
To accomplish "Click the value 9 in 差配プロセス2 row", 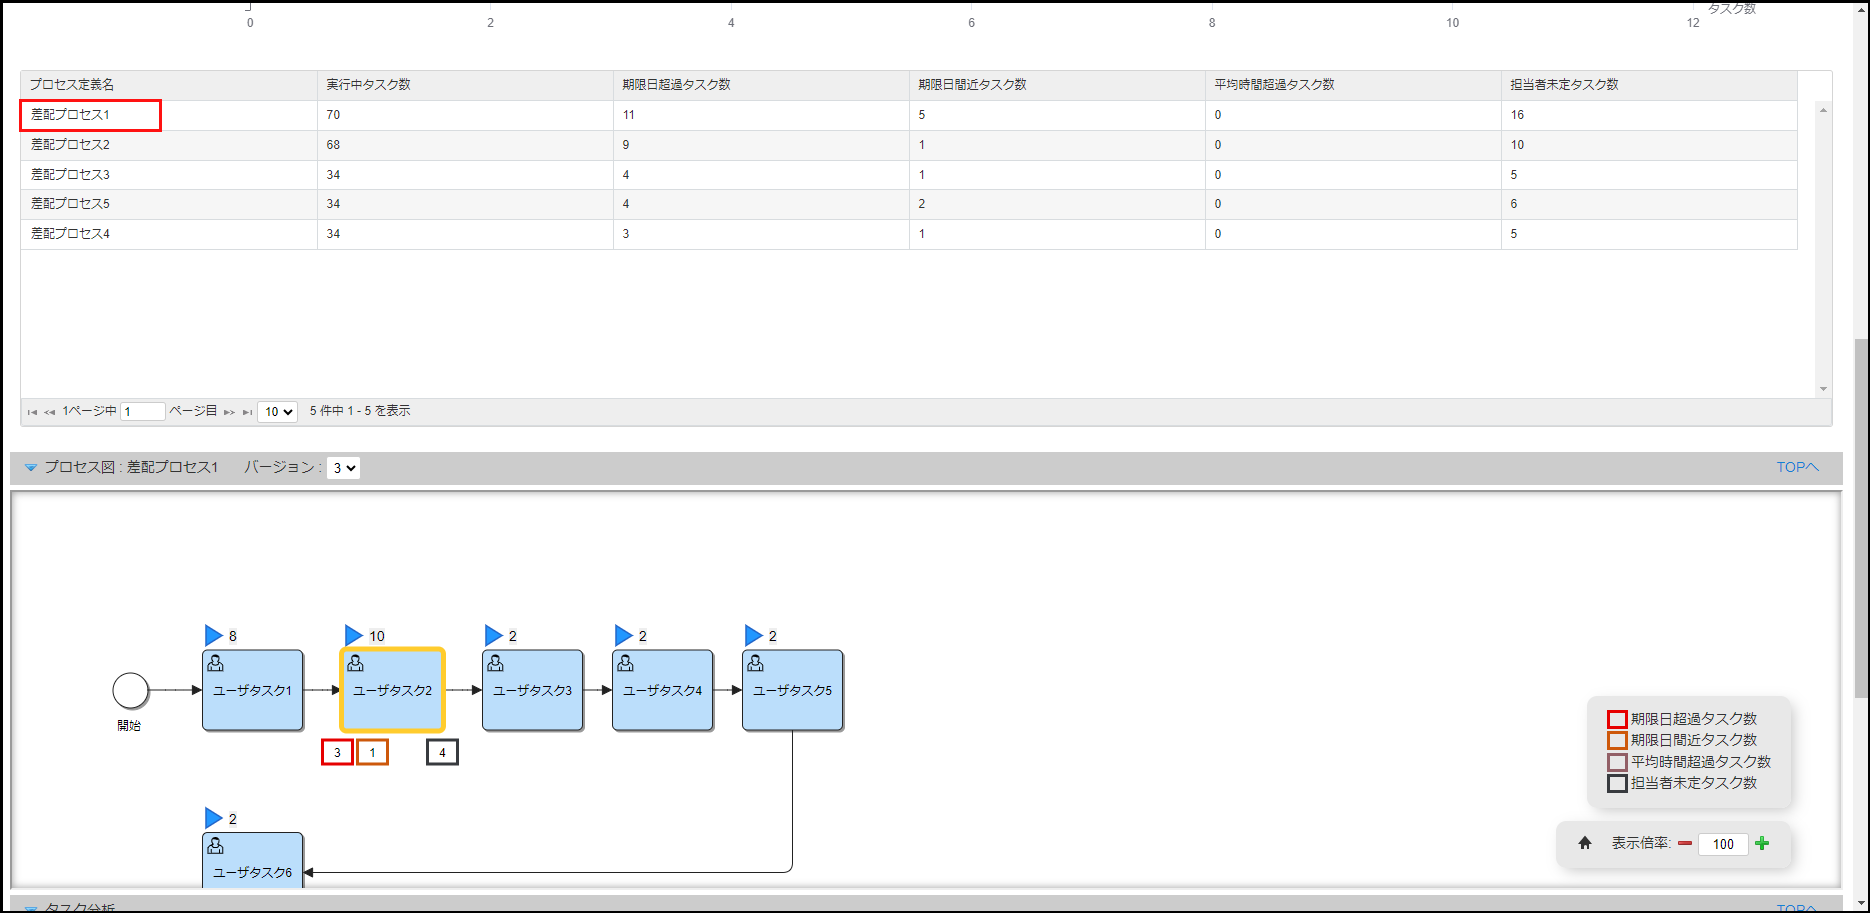I will pyautogui.click(x=626, y=145).
